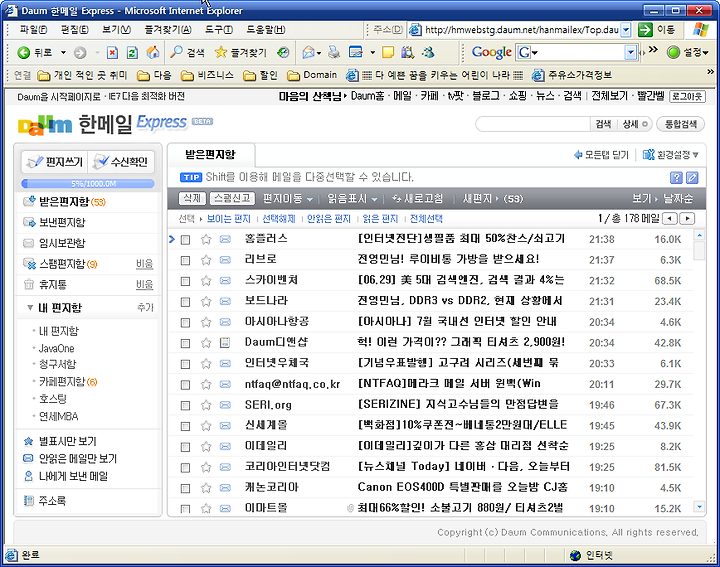Star the 리브로 email

pos(206,260)
